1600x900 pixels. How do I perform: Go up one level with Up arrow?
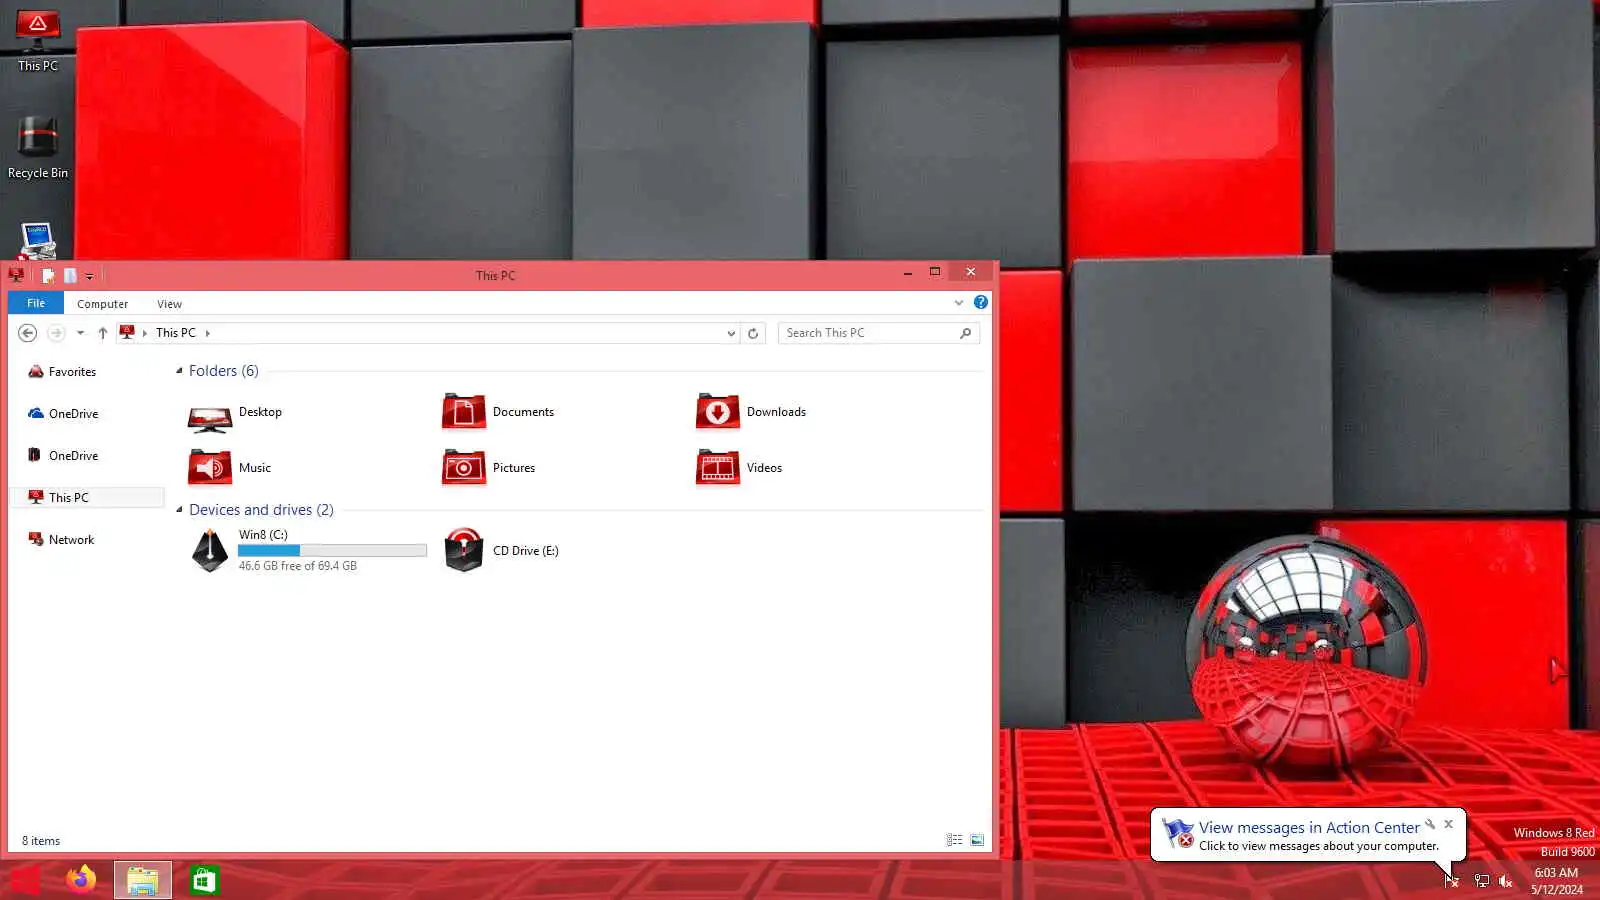[102, 333]
